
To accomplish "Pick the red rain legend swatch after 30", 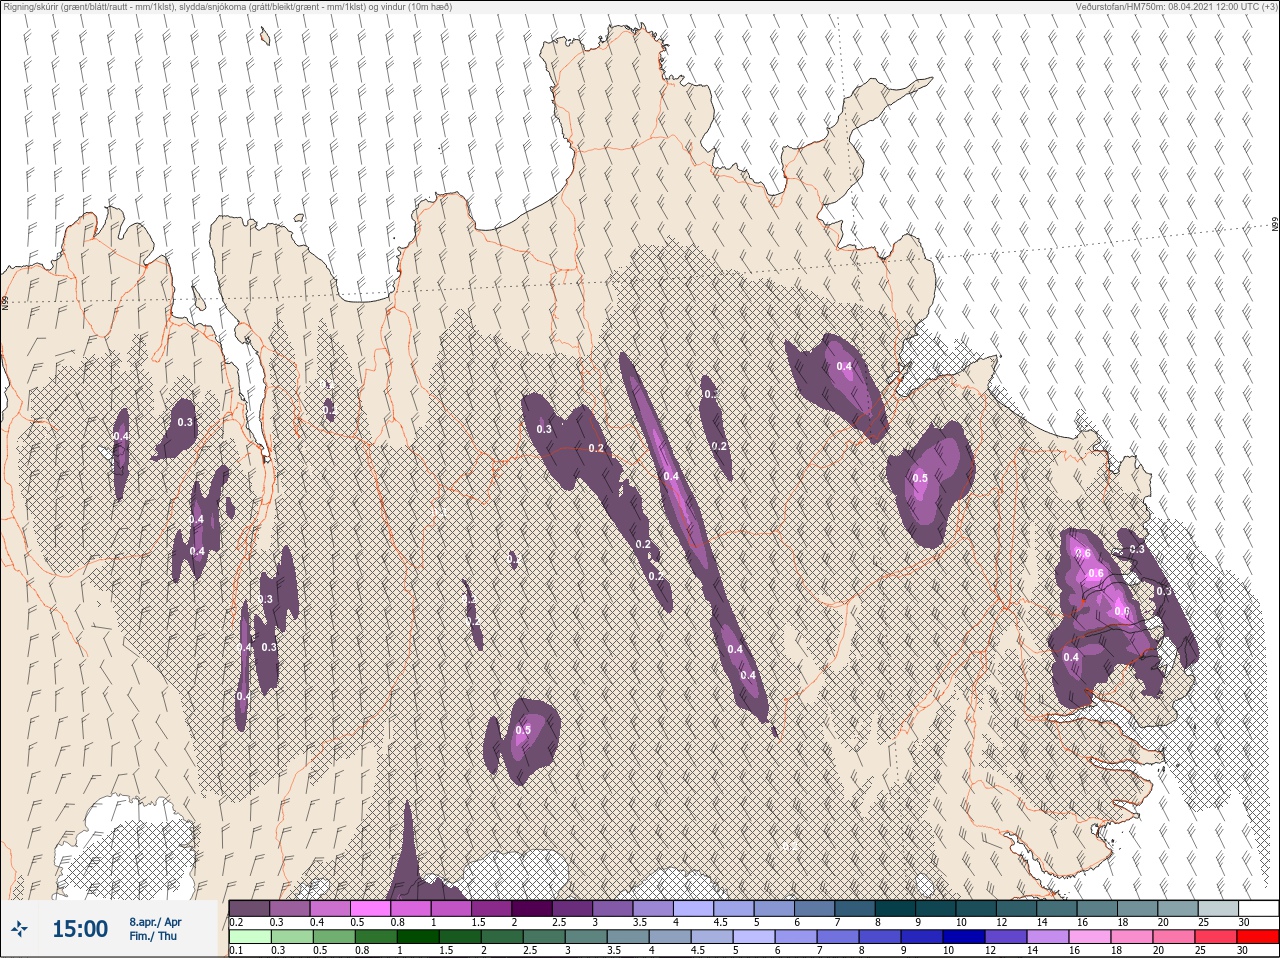I will [x=1258, y=936].
